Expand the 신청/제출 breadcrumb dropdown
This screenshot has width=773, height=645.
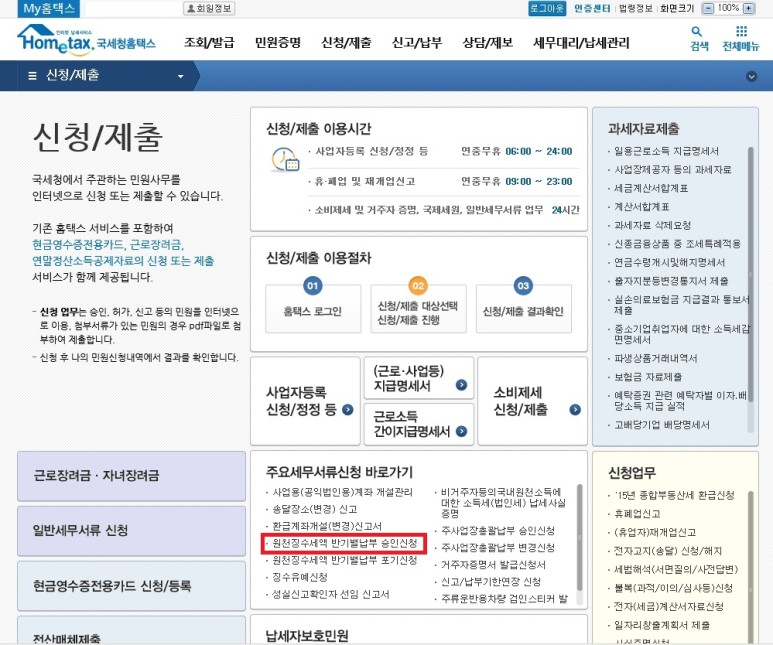[180, 76]
